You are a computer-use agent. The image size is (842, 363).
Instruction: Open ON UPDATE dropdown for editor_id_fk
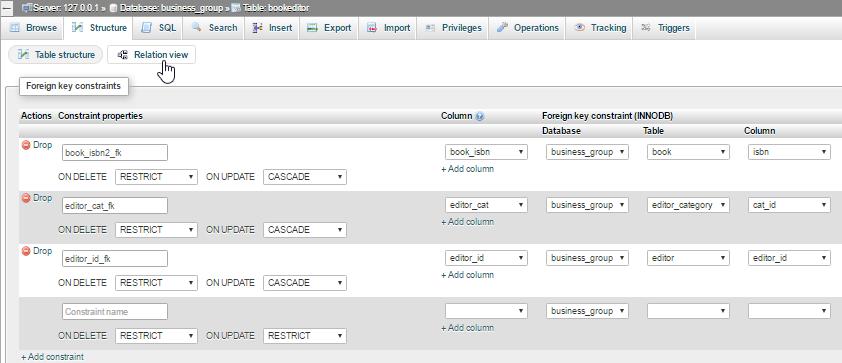click(x=304, y=283)
